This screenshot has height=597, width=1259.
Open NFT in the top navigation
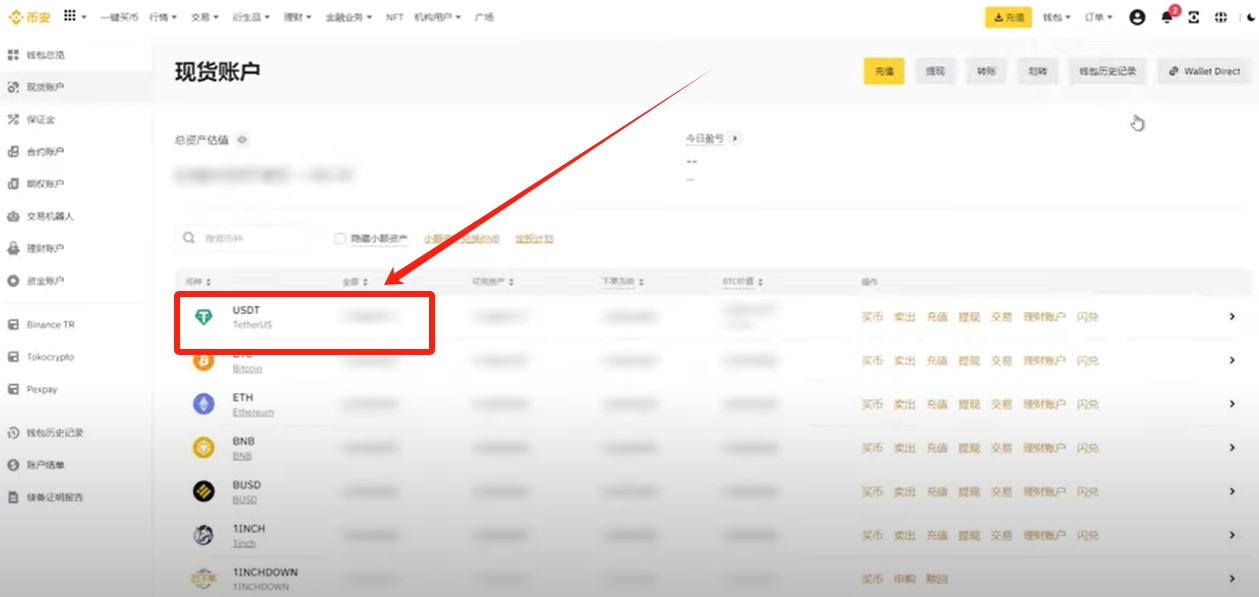[x=395, y=18]
